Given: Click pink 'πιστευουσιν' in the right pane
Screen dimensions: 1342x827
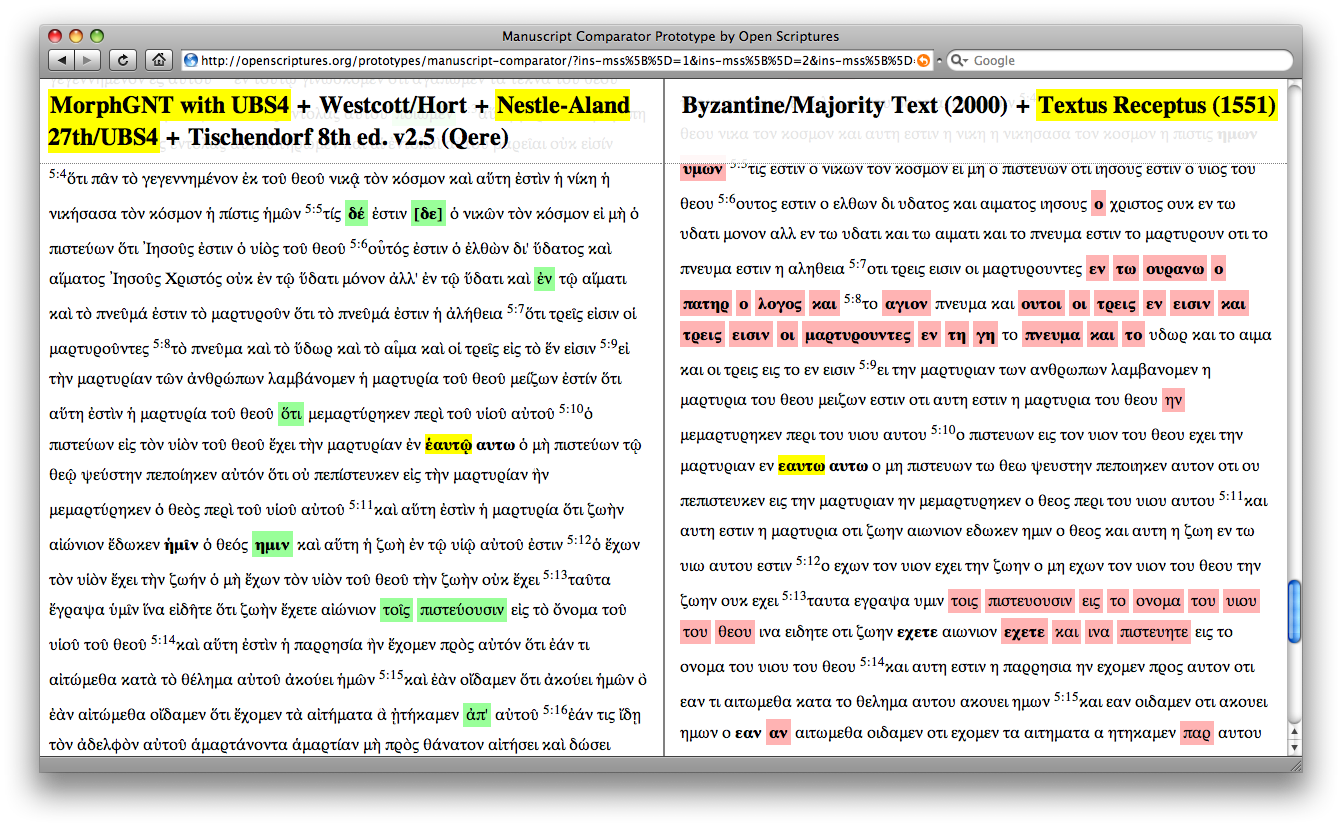Looking at the screenshot, I should (1030, 600).
